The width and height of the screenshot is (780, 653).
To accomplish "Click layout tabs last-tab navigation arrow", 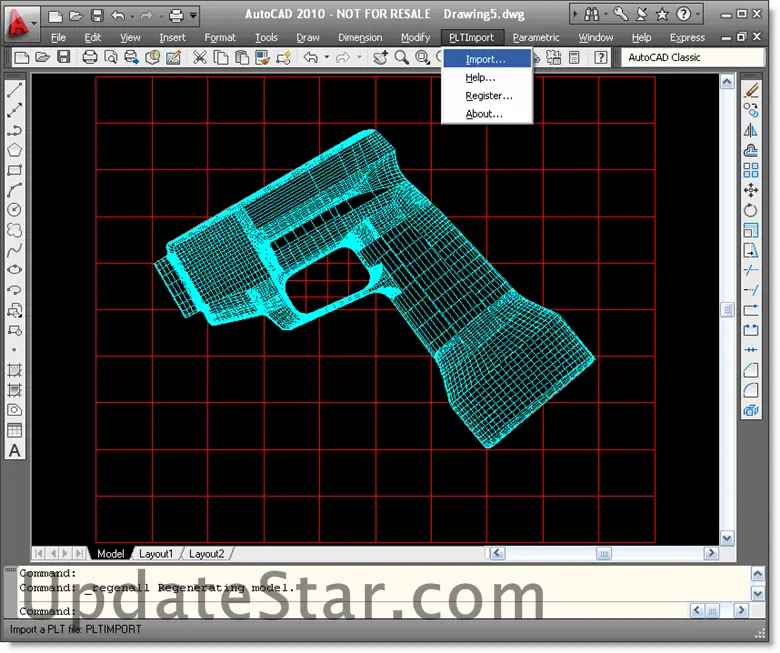I will 80,553.
